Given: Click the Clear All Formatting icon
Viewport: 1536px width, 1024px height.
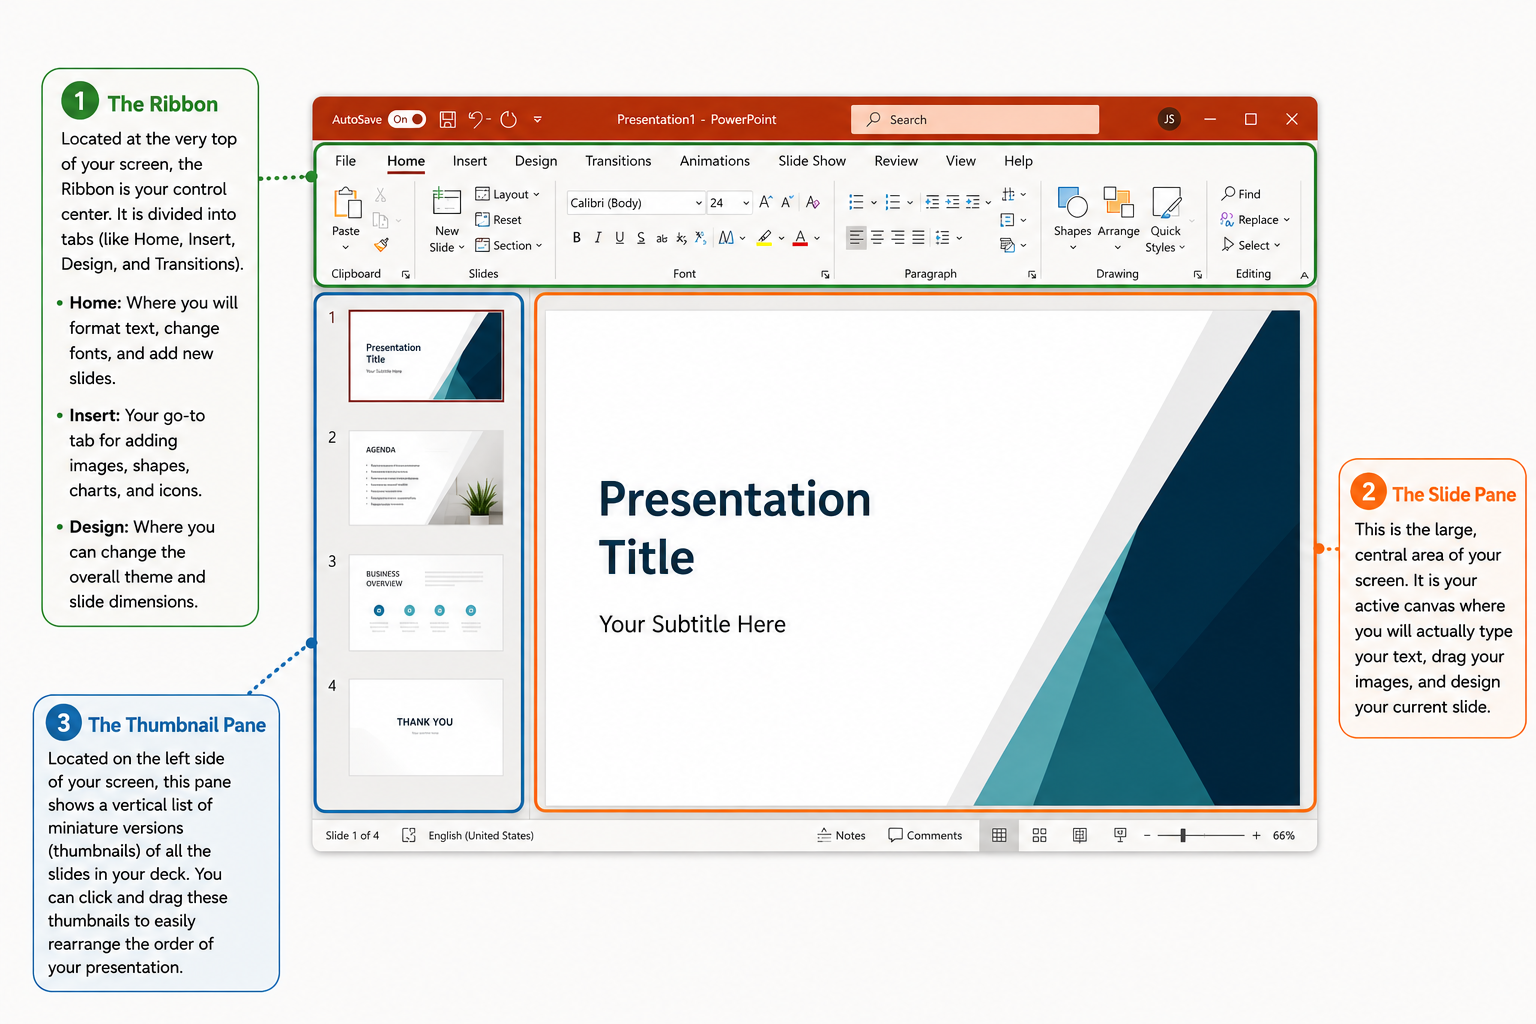Looking at the screenshot, I should coord(813,202).
